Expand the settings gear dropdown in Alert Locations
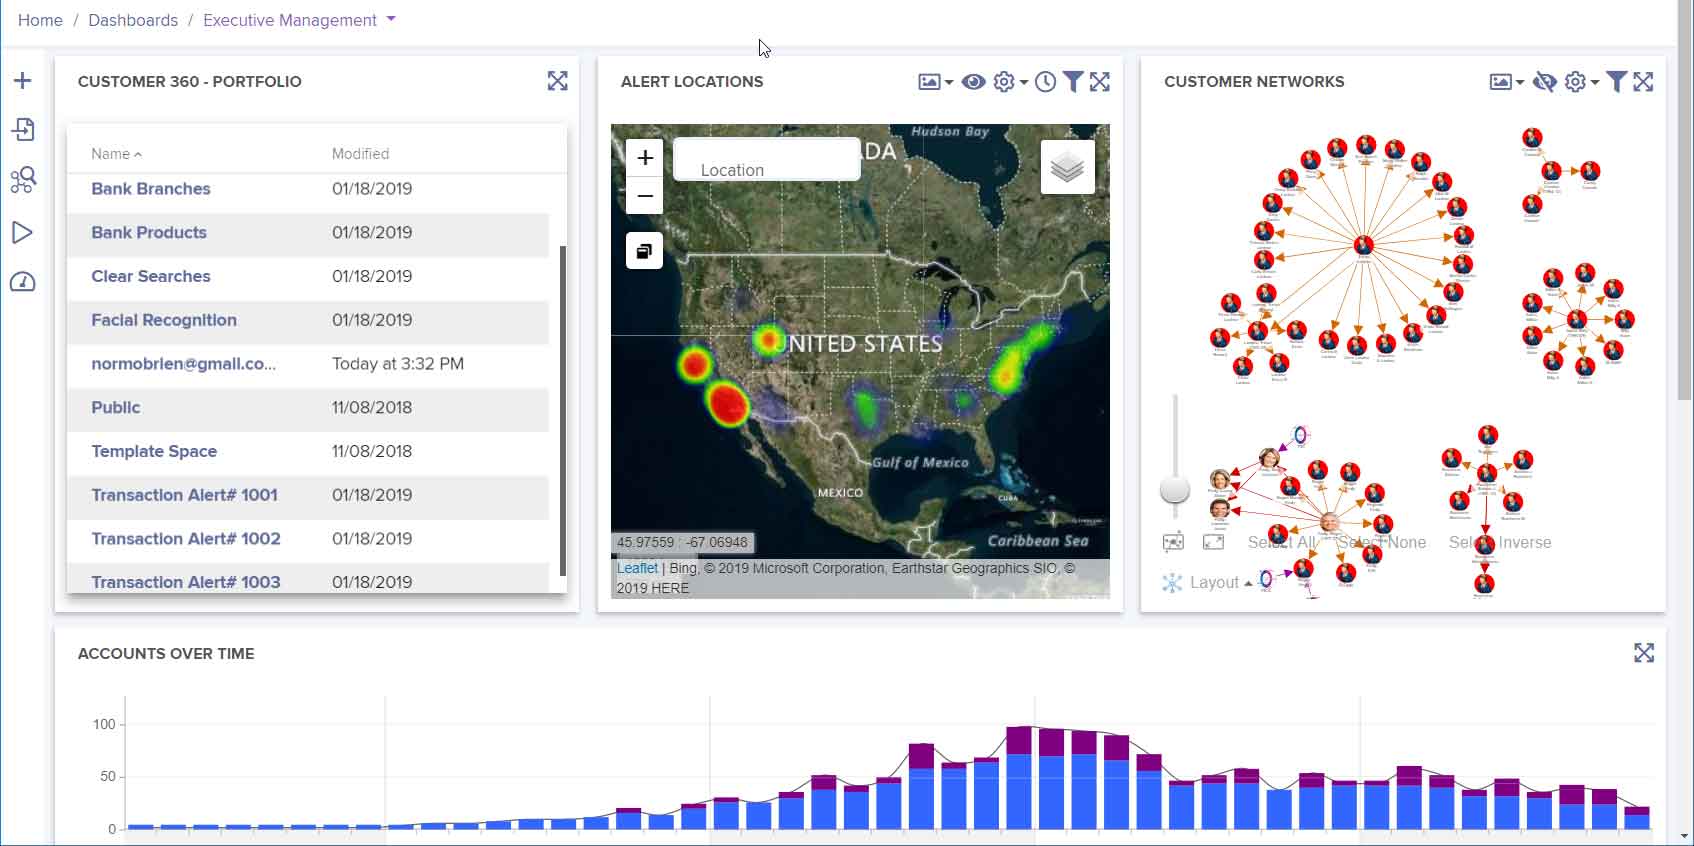Image resolution: width=1694 pixels, height=846 pixels. [1009, 82]
